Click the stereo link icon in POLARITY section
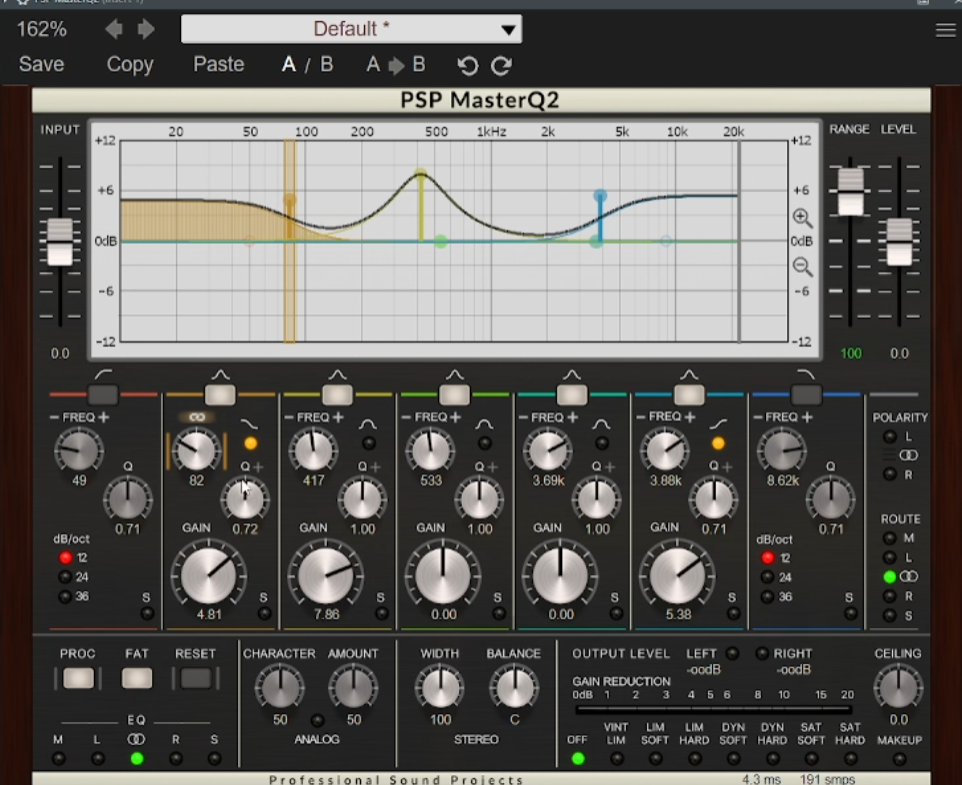Viewport: 962px width, 785px height. pyautogui.click(x=908, y=455)
